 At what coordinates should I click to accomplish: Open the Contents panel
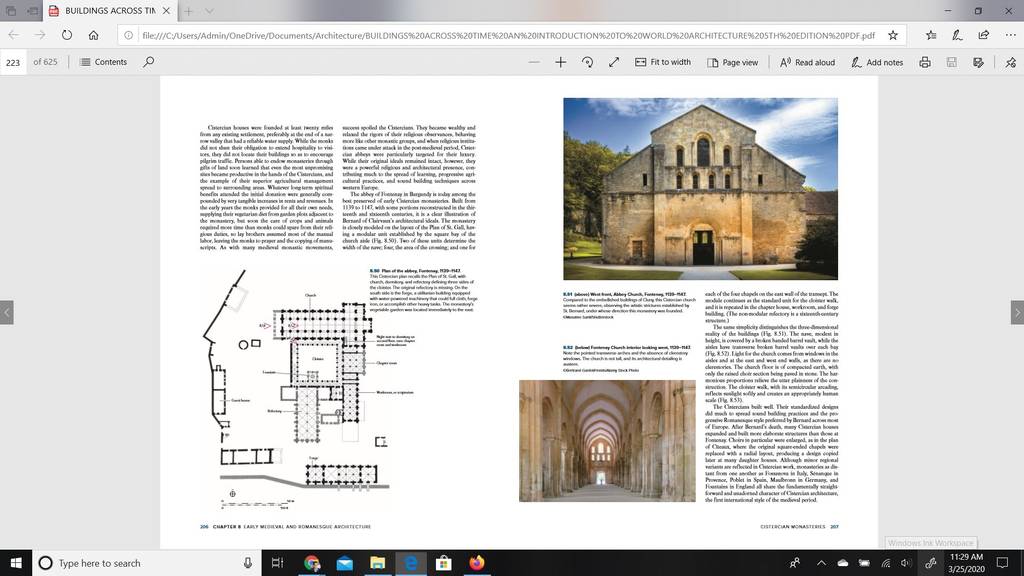pos(103,62)
